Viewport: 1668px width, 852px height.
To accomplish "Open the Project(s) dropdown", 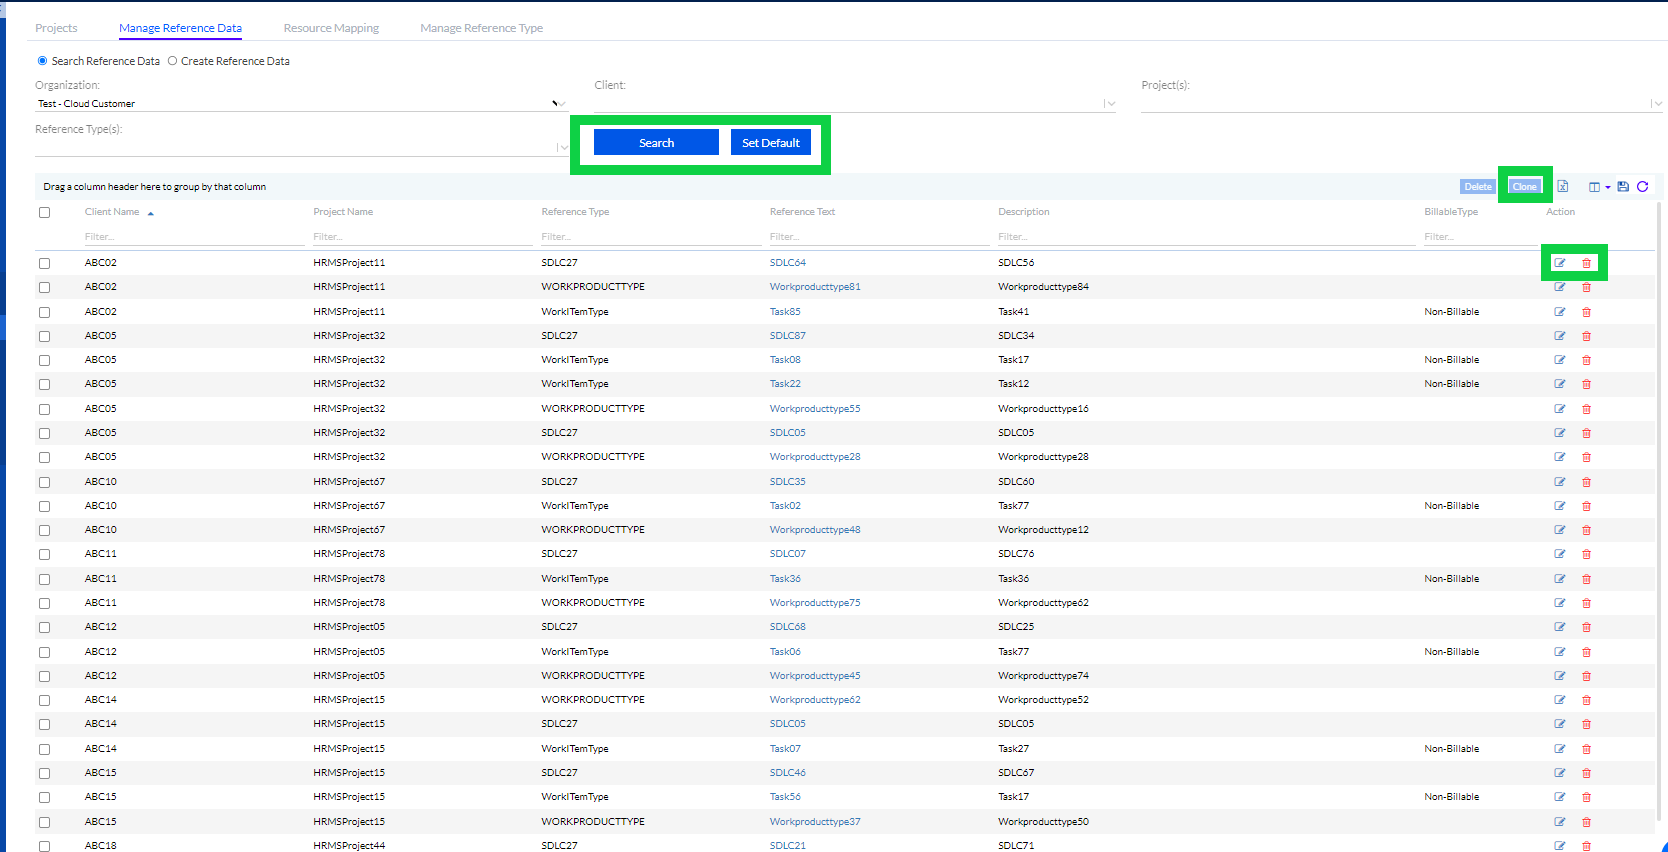I will 1401,103.
